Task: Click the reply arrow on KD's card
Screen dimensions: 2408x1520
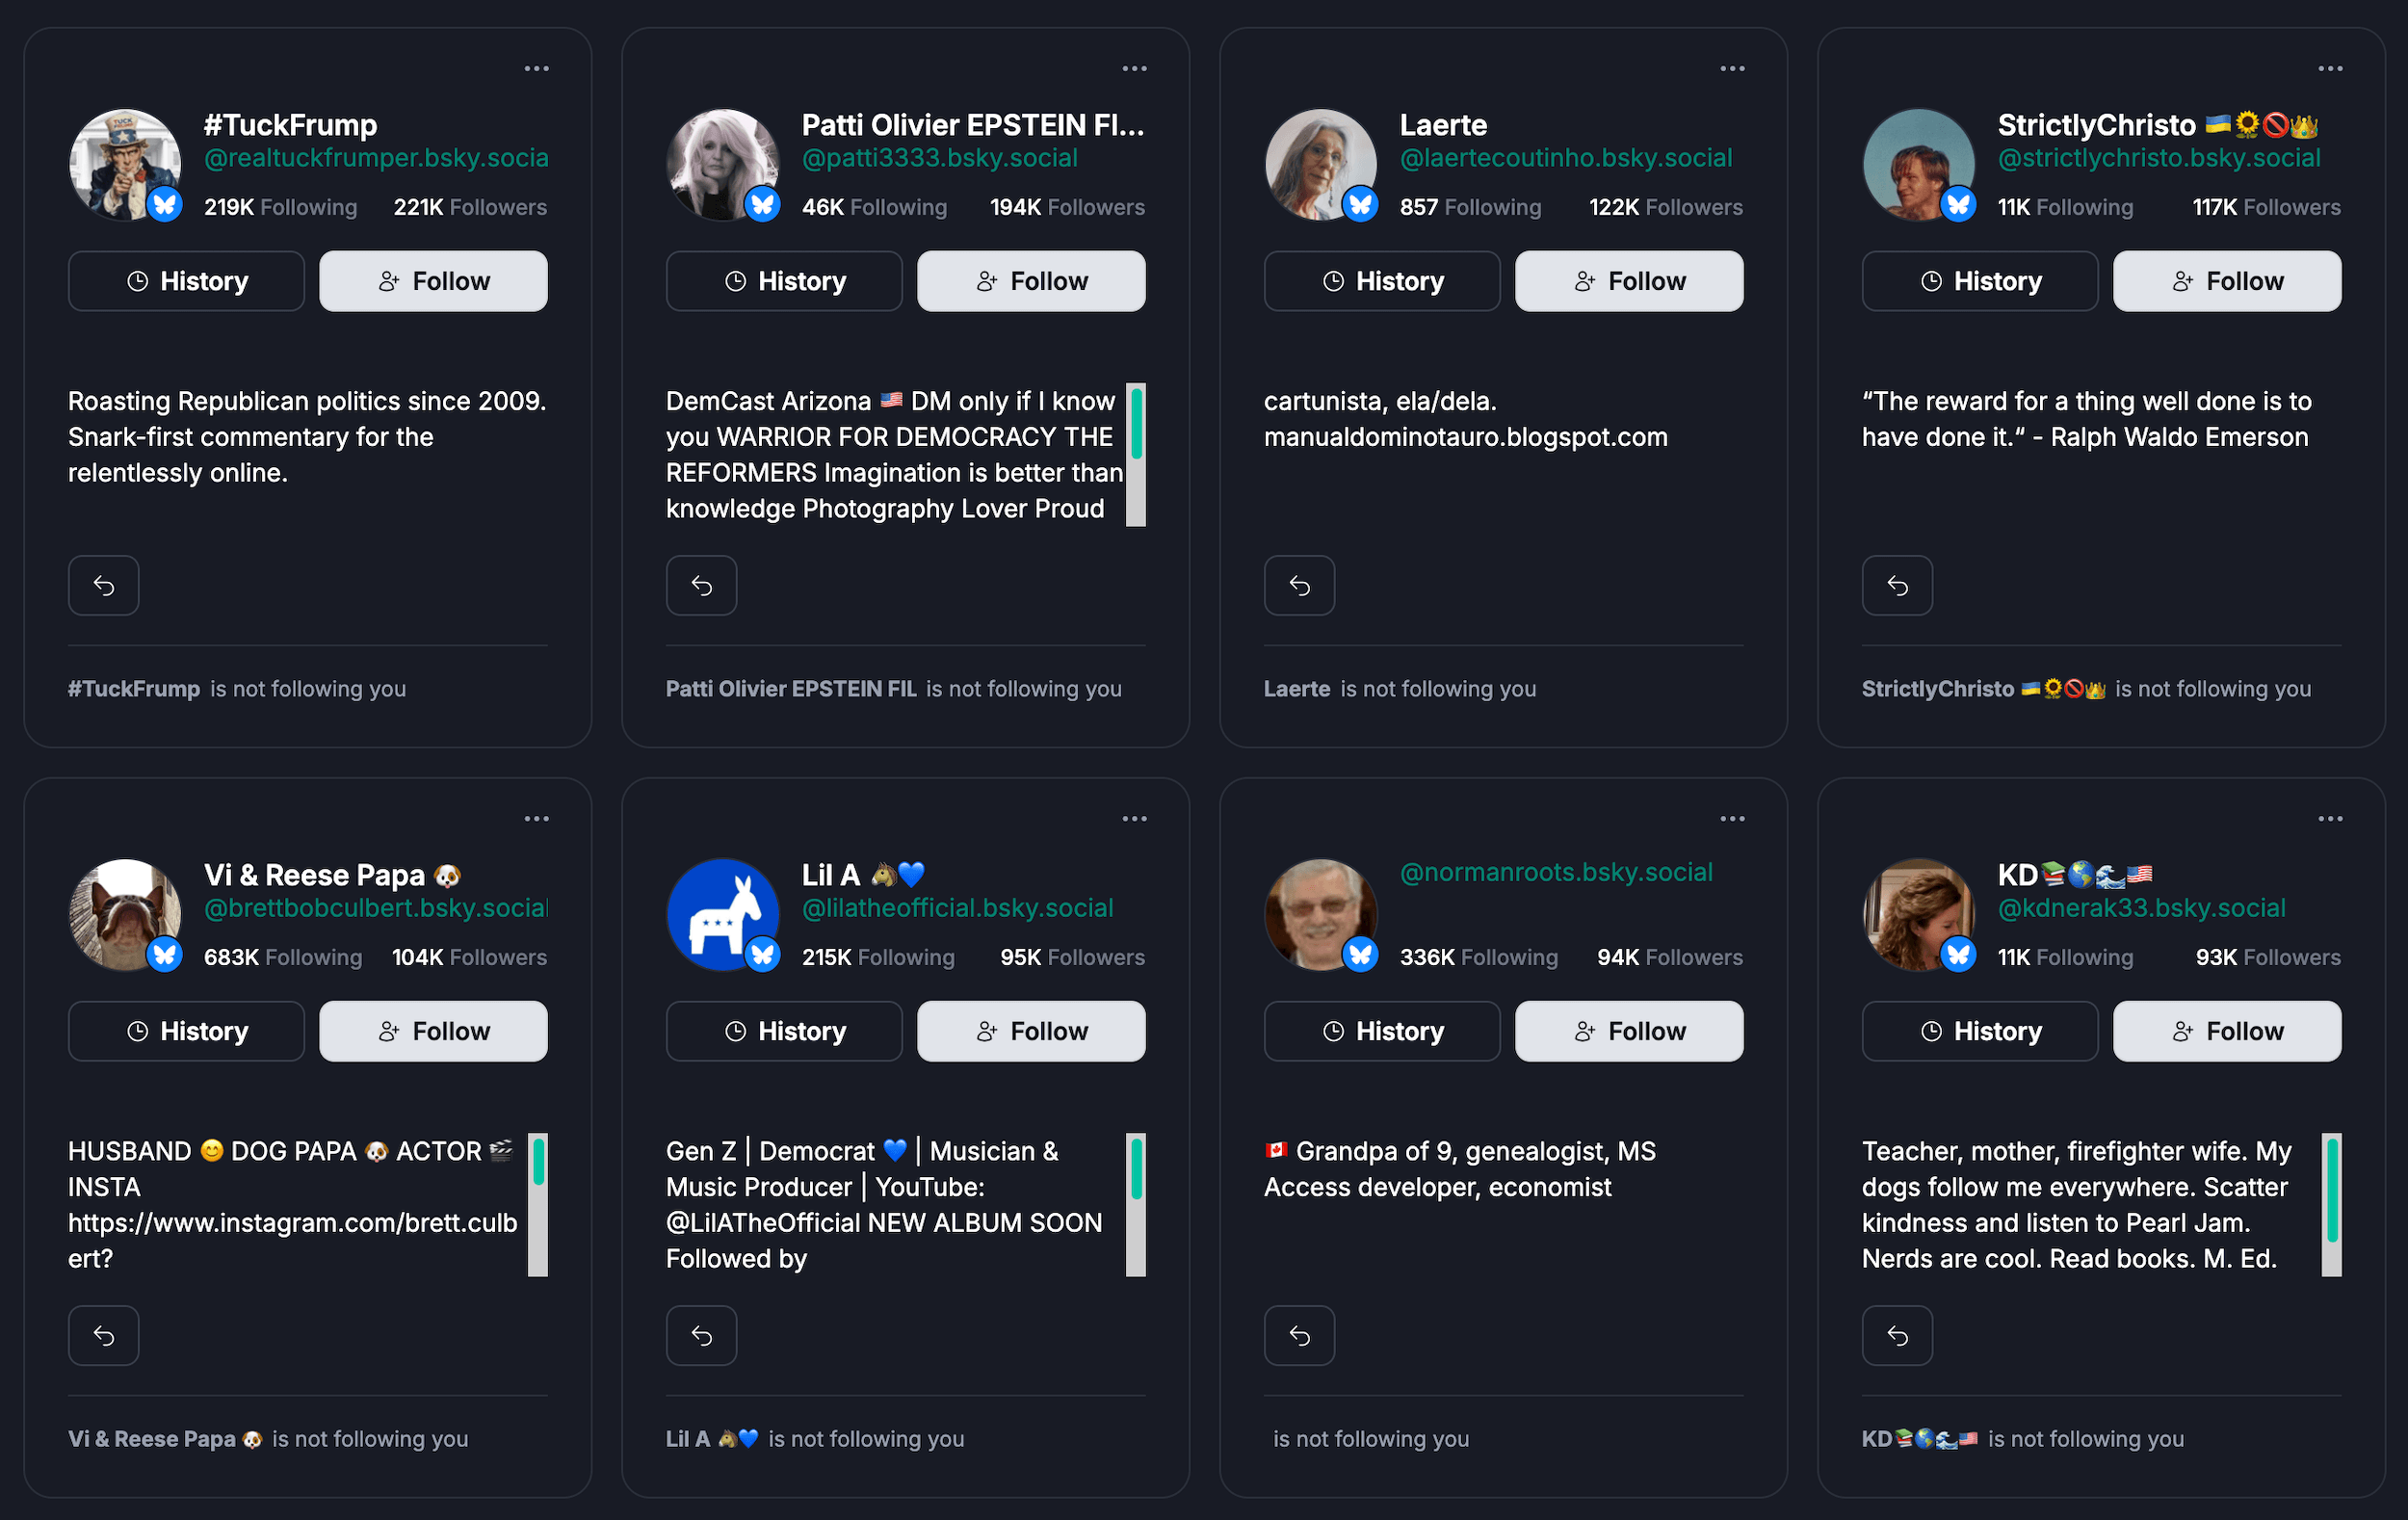Action: tap(1897, 1335)
